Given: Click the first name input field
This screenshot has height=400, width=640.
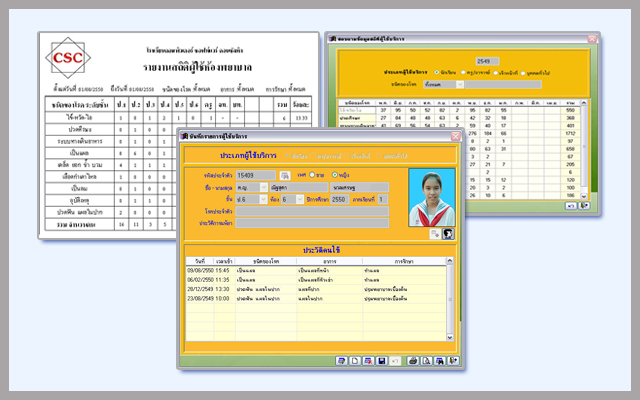Looking at the screenshot, I should click(x=299, y=187).
